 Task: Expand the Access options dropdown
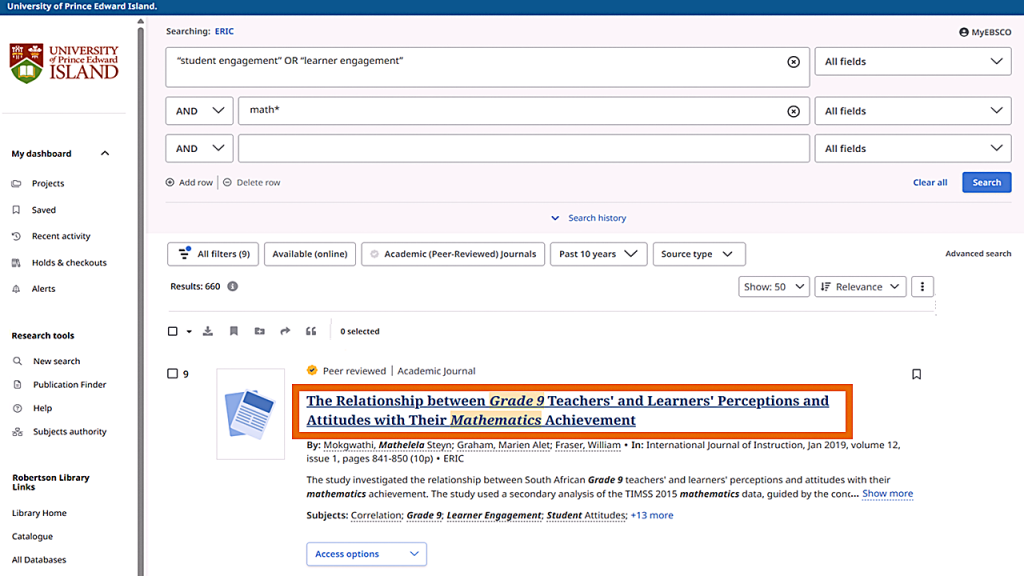click(366, 554)
